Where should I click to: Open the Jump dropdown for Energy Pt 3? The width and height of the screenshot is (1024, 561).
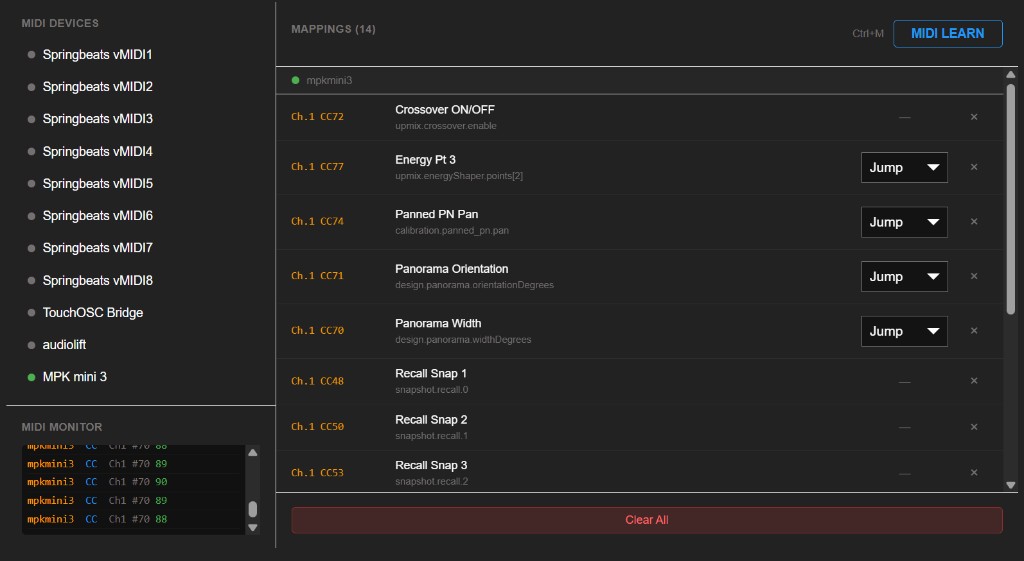[904, 168]
